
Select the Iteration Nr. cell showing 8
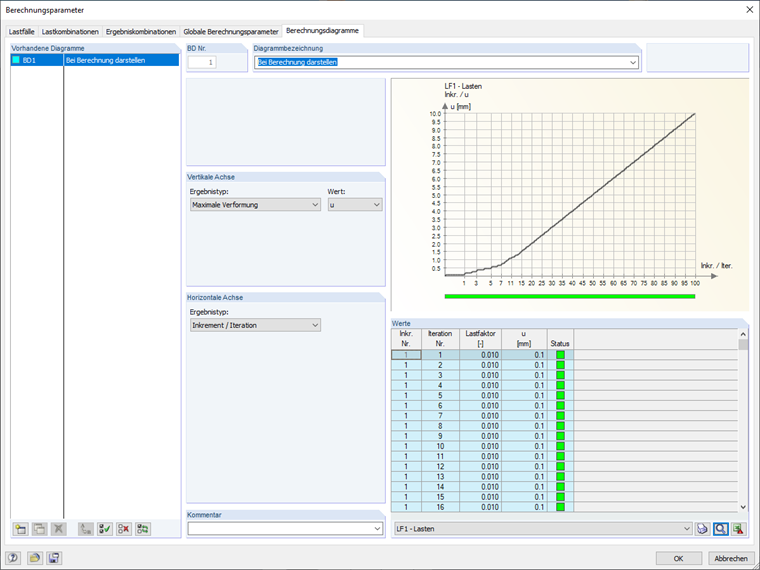(440, 426)
